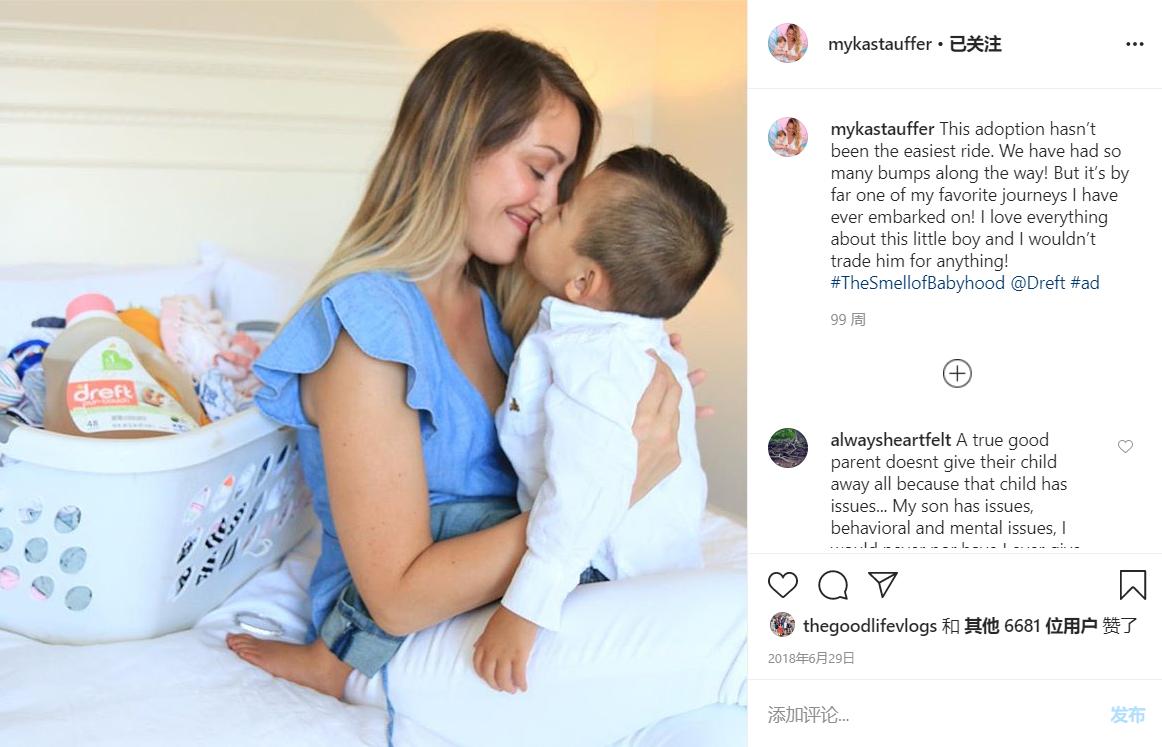The height and width of the screenshot is (747, 1162).
Task: Submit comment with the 发布 button
Action: pos(1127,714)
